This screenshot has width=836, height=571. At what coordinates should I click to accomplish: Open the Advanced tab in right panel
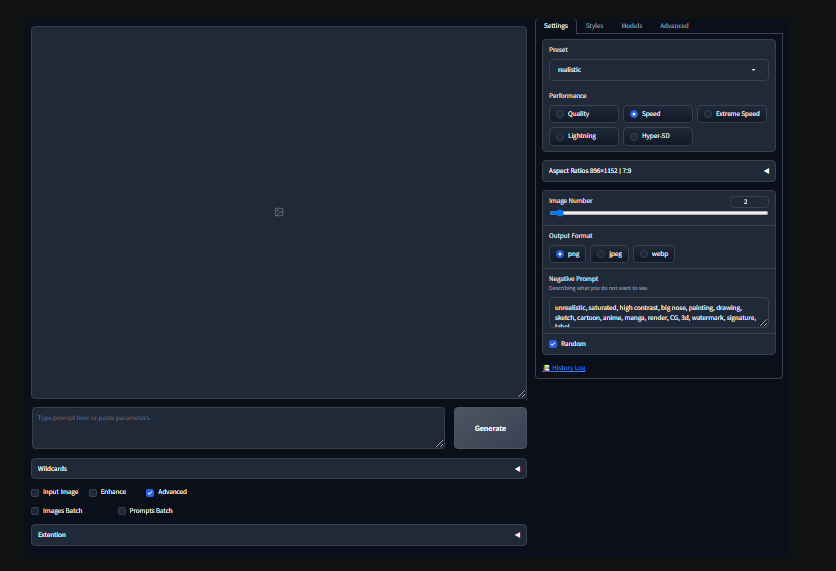tap(674, 26)
